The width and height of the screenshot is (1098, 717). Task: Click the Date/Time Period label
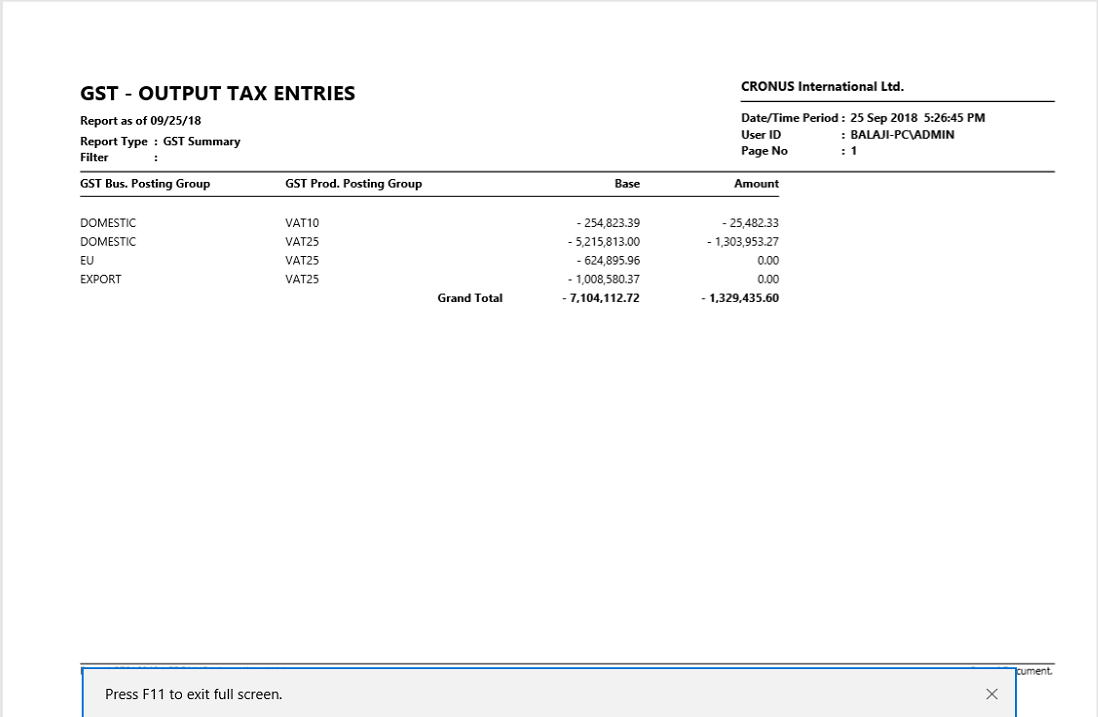[x=790, y=118]
